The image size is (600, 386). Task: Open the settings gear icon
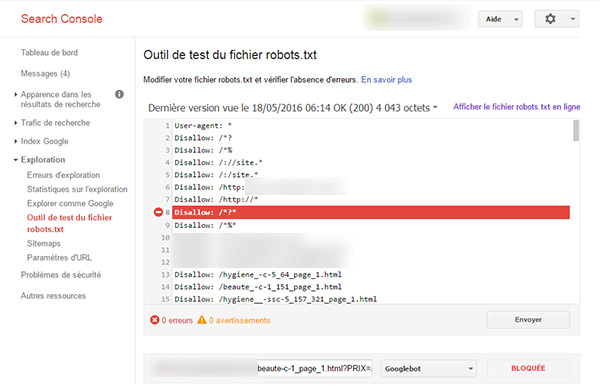pos(550,19)
